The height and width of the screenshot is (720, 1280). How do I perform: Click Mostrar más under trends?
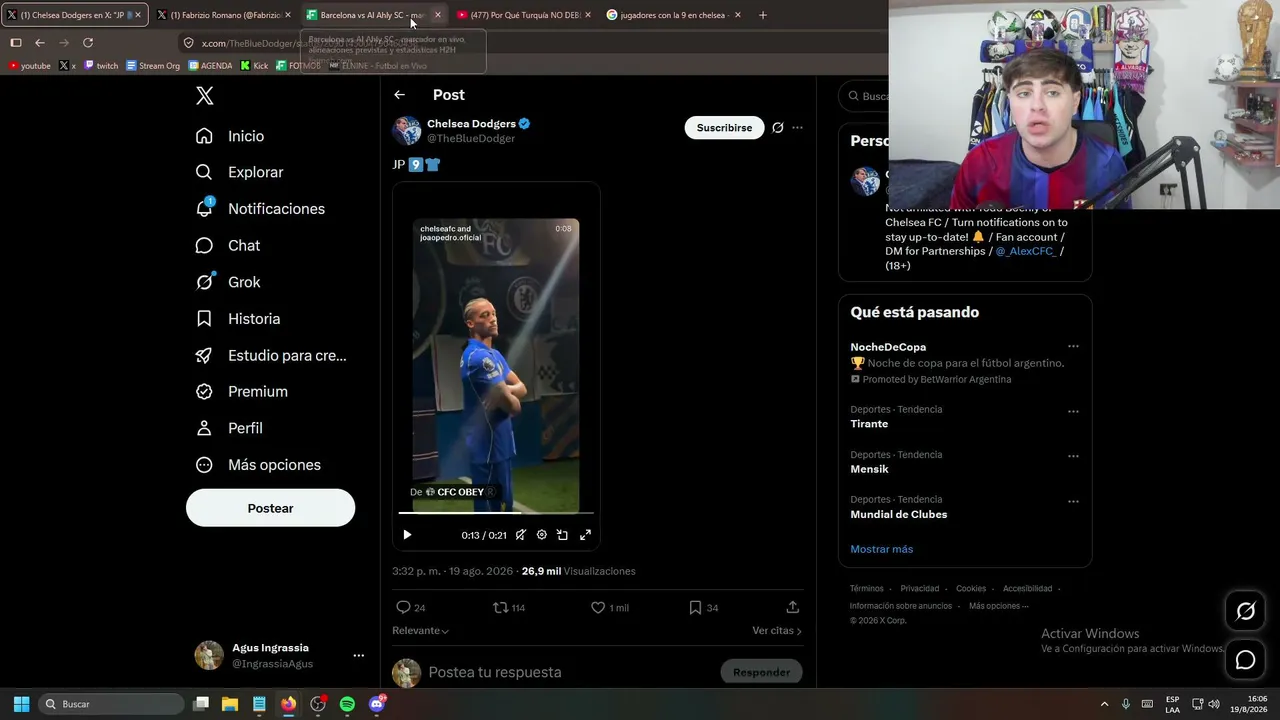click(881, 549)
